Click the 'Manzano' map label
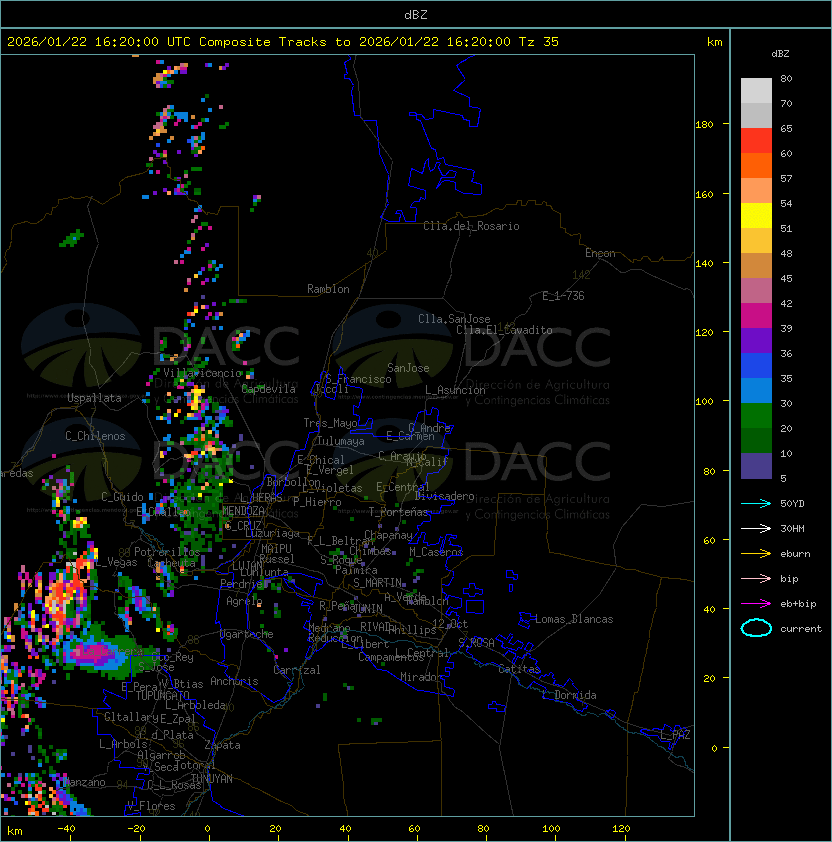This screenshot has height=842, width=832. coord(84,782)
